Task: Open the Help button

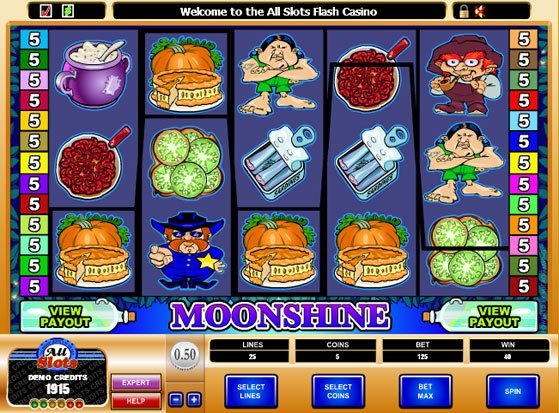Action: pos(136,401)
